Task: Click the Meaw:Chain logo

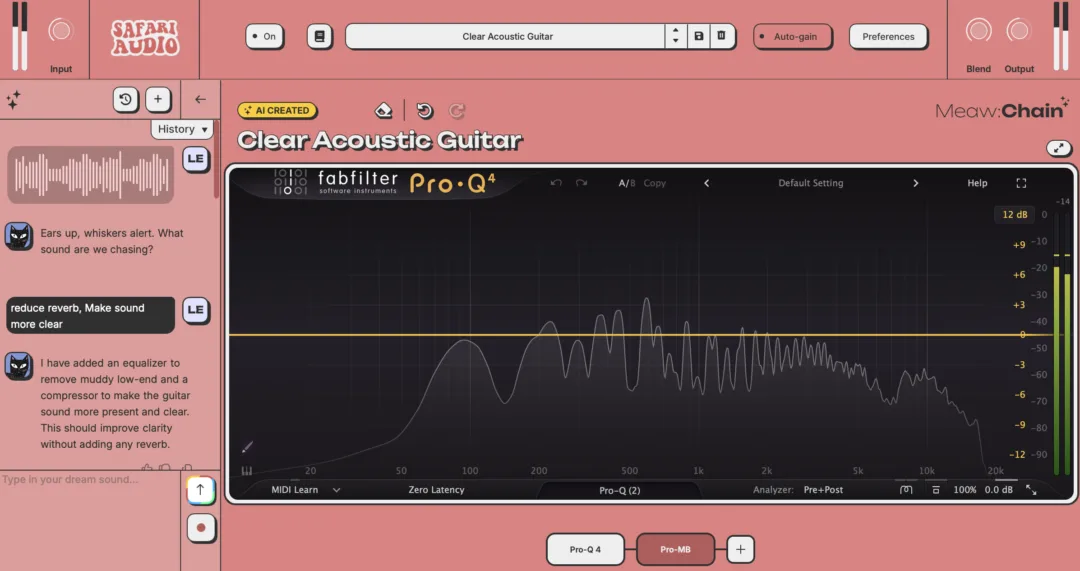Action: (1002, 110)
